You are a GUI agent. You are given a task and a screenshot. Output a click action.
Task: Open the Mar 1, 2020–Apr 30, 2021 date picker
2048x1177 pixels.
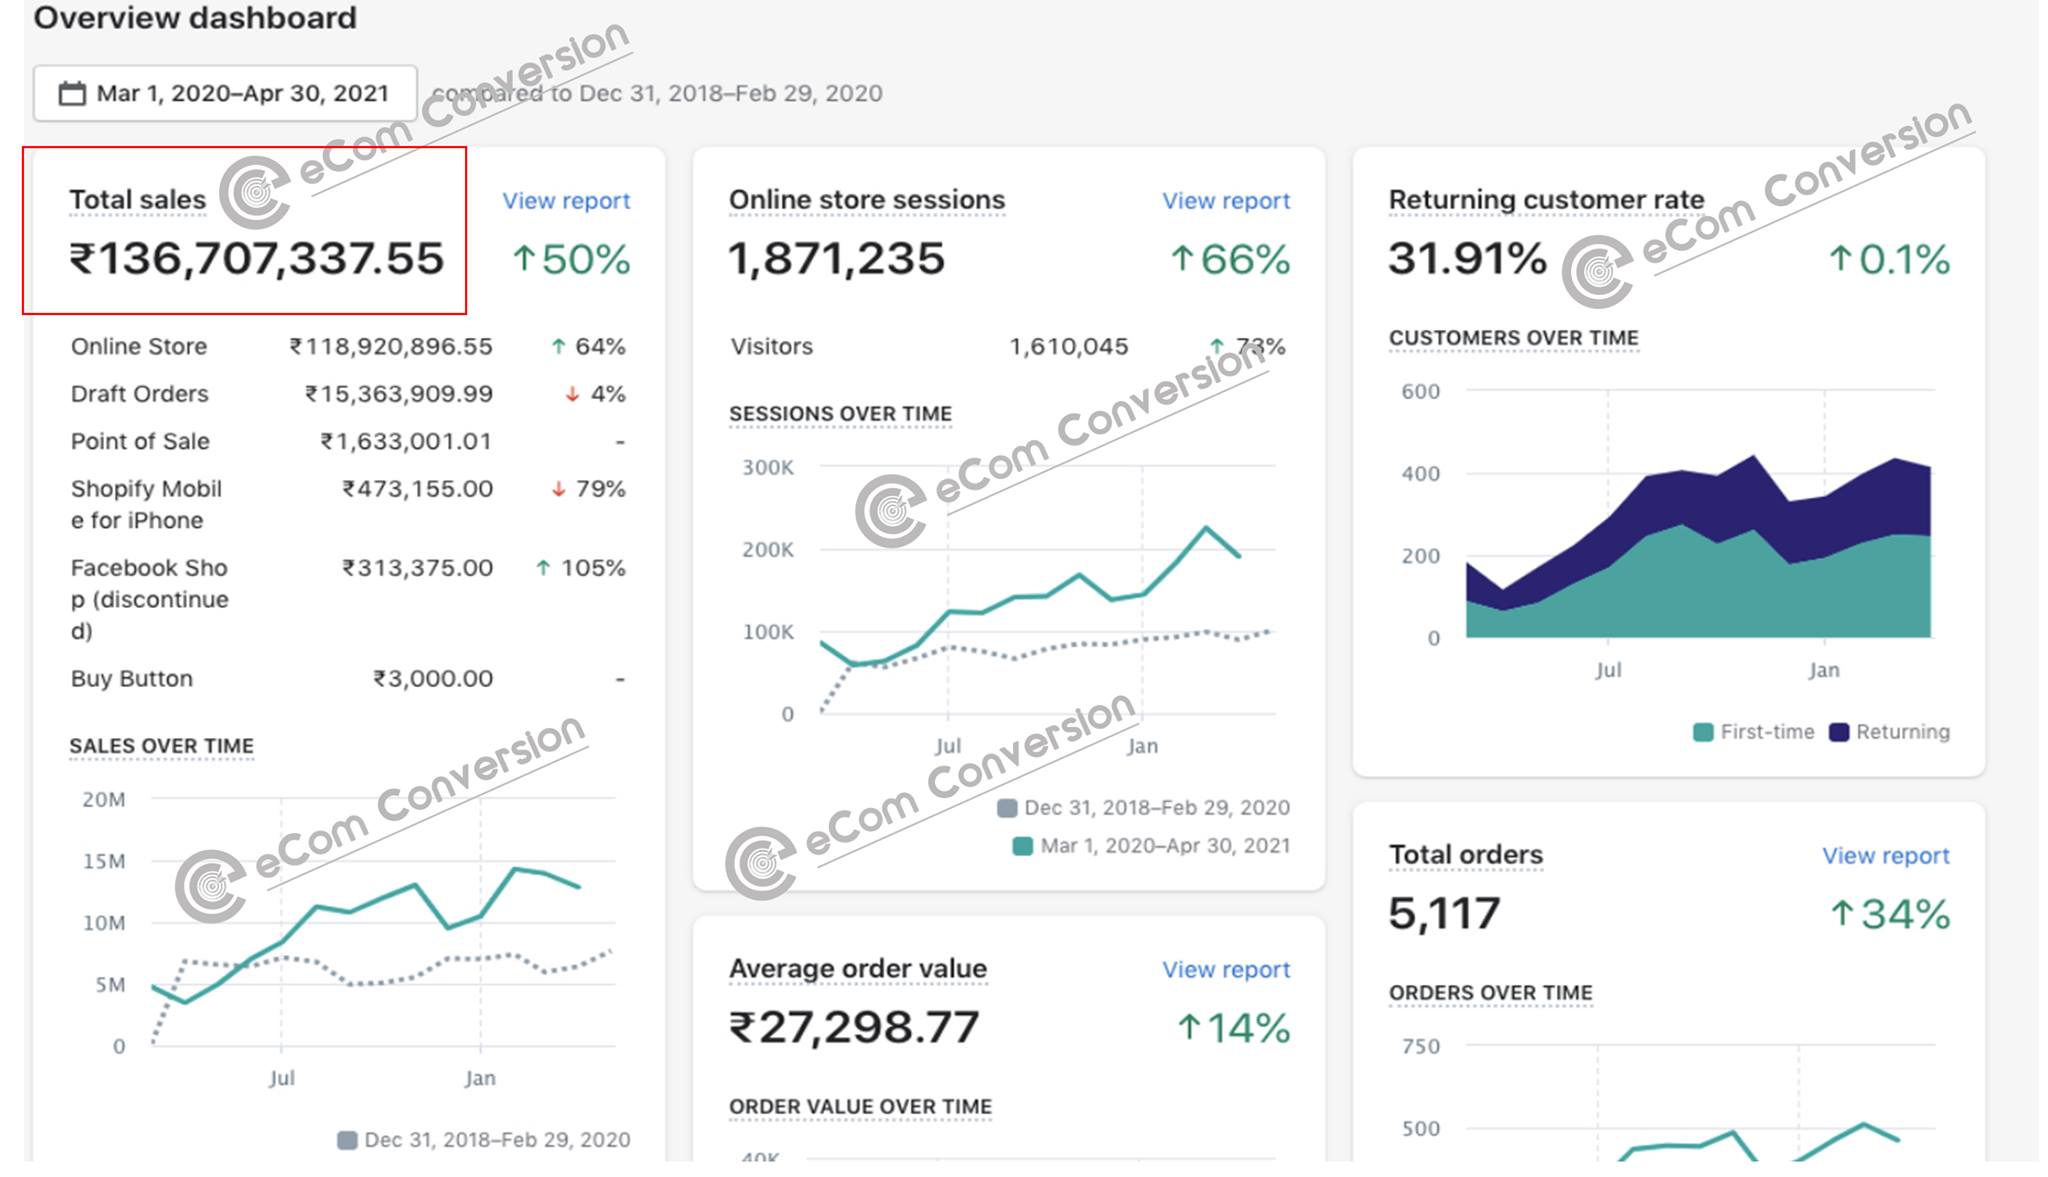(225, 93)
